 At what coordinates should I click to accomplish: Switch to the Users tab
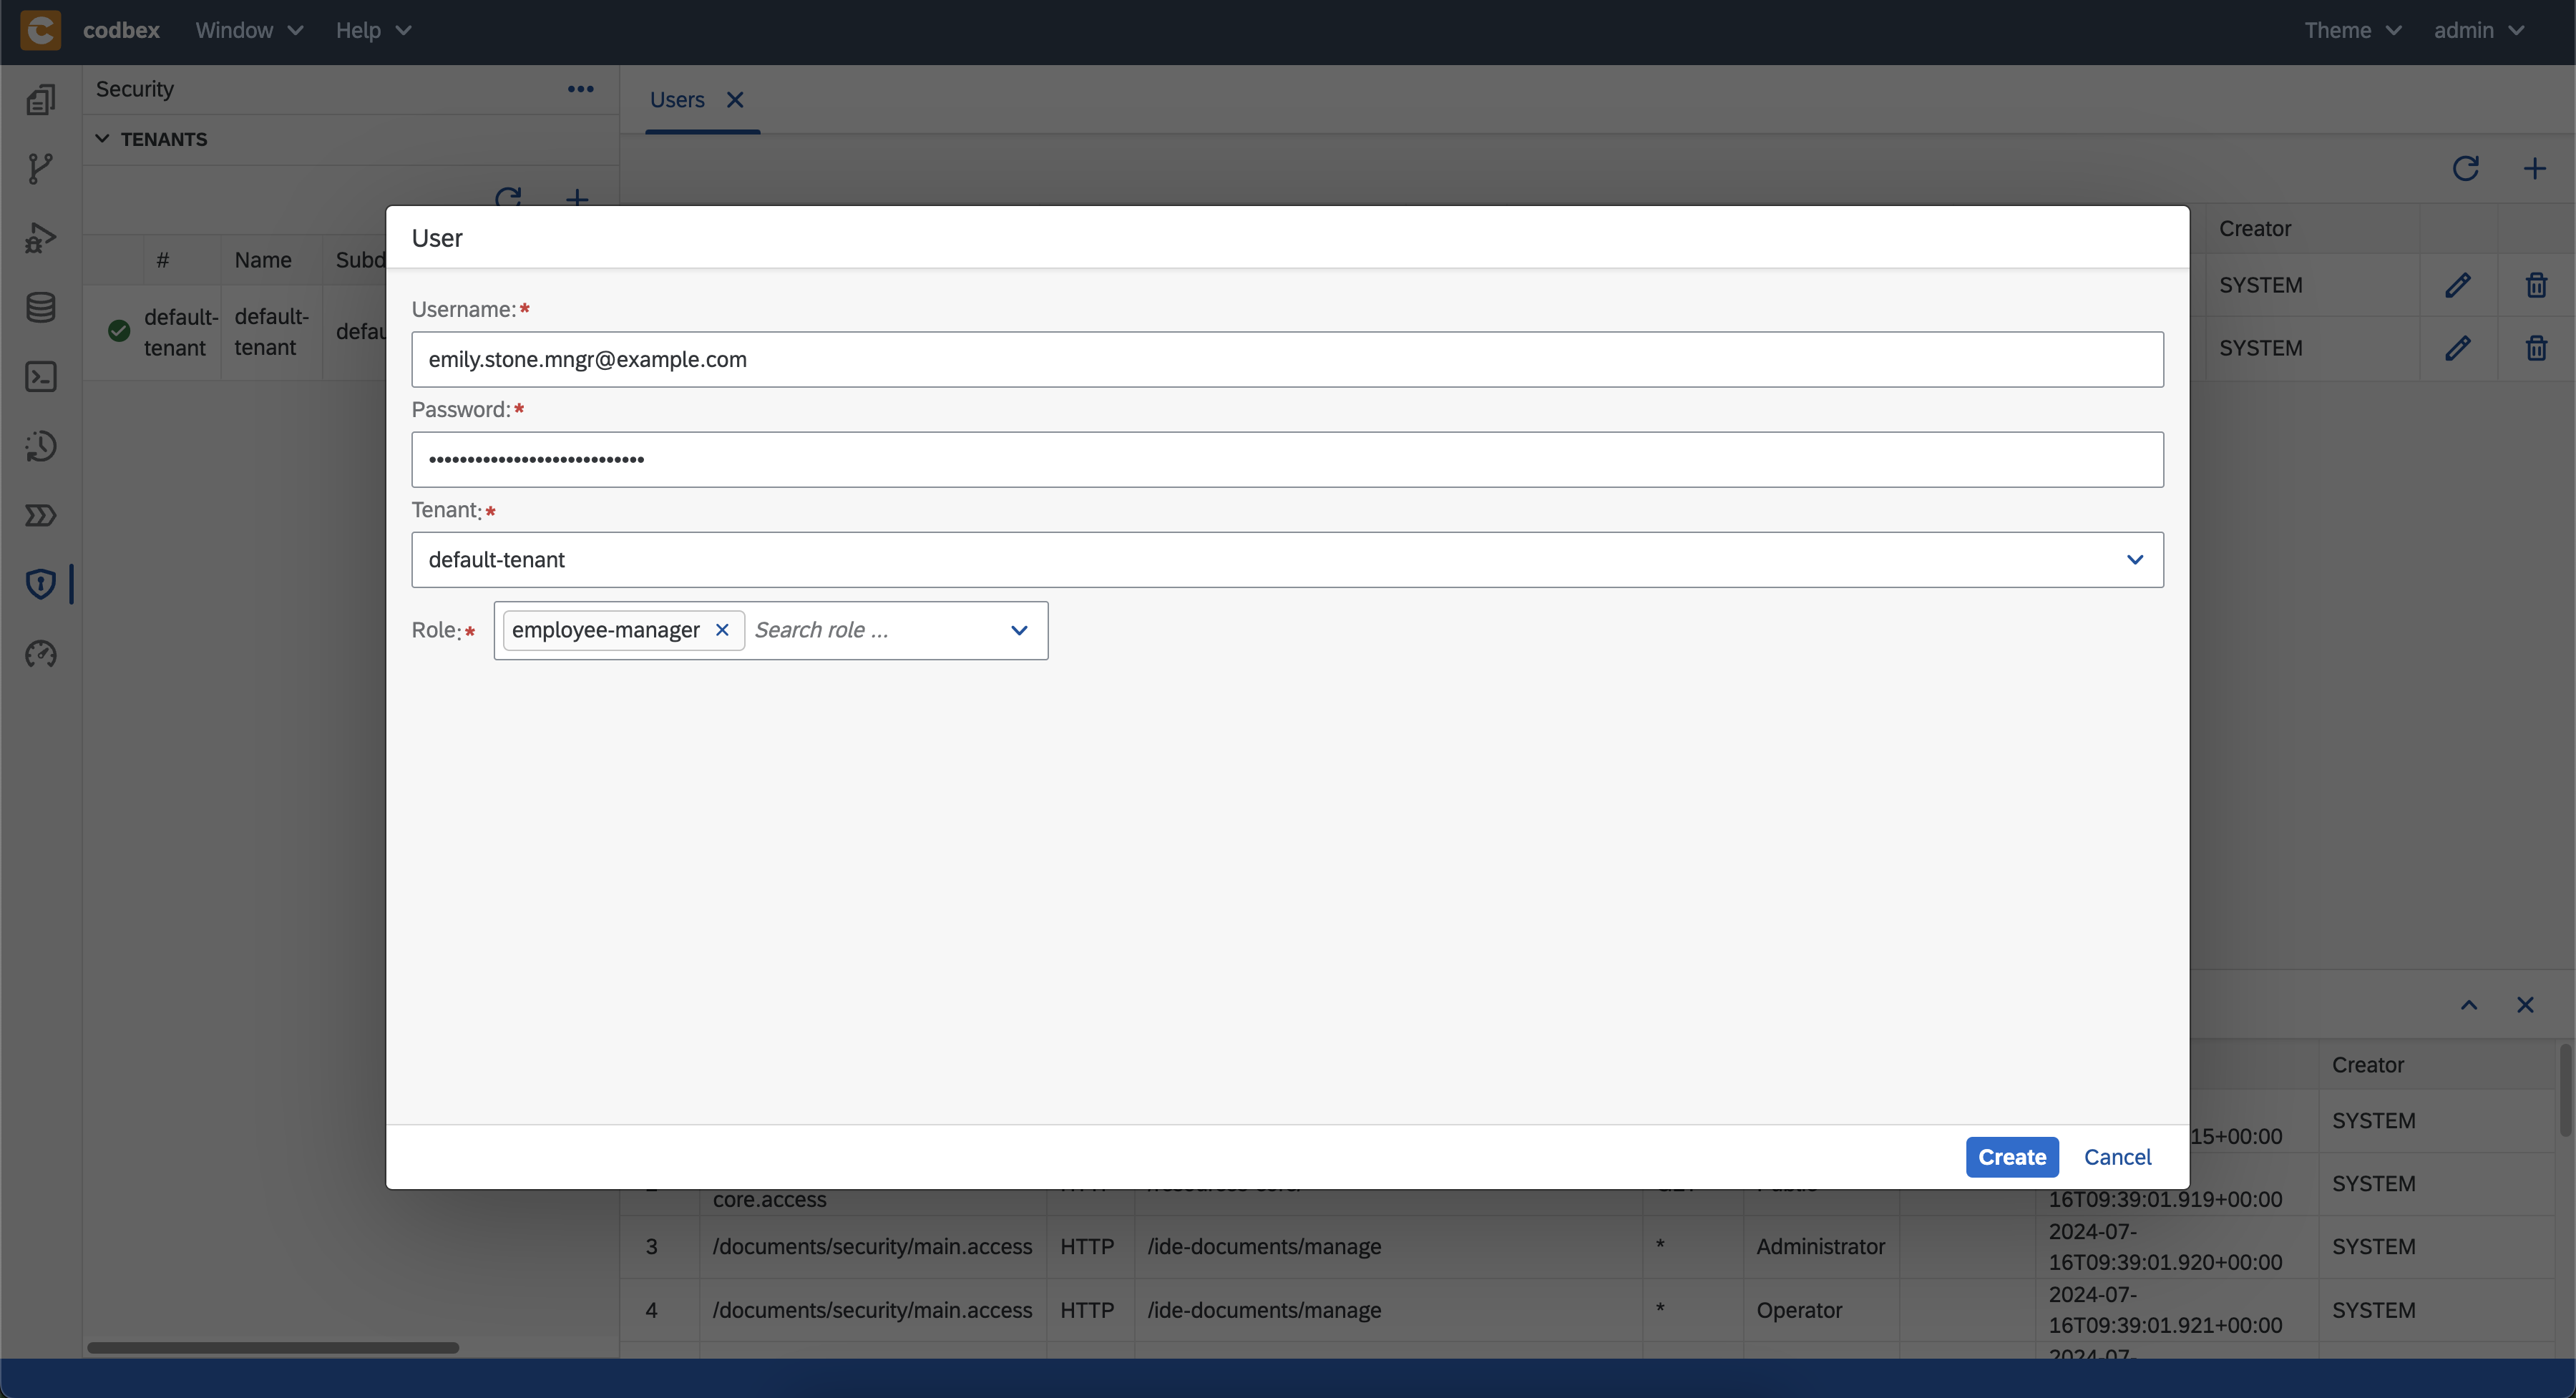pos(677,100)
